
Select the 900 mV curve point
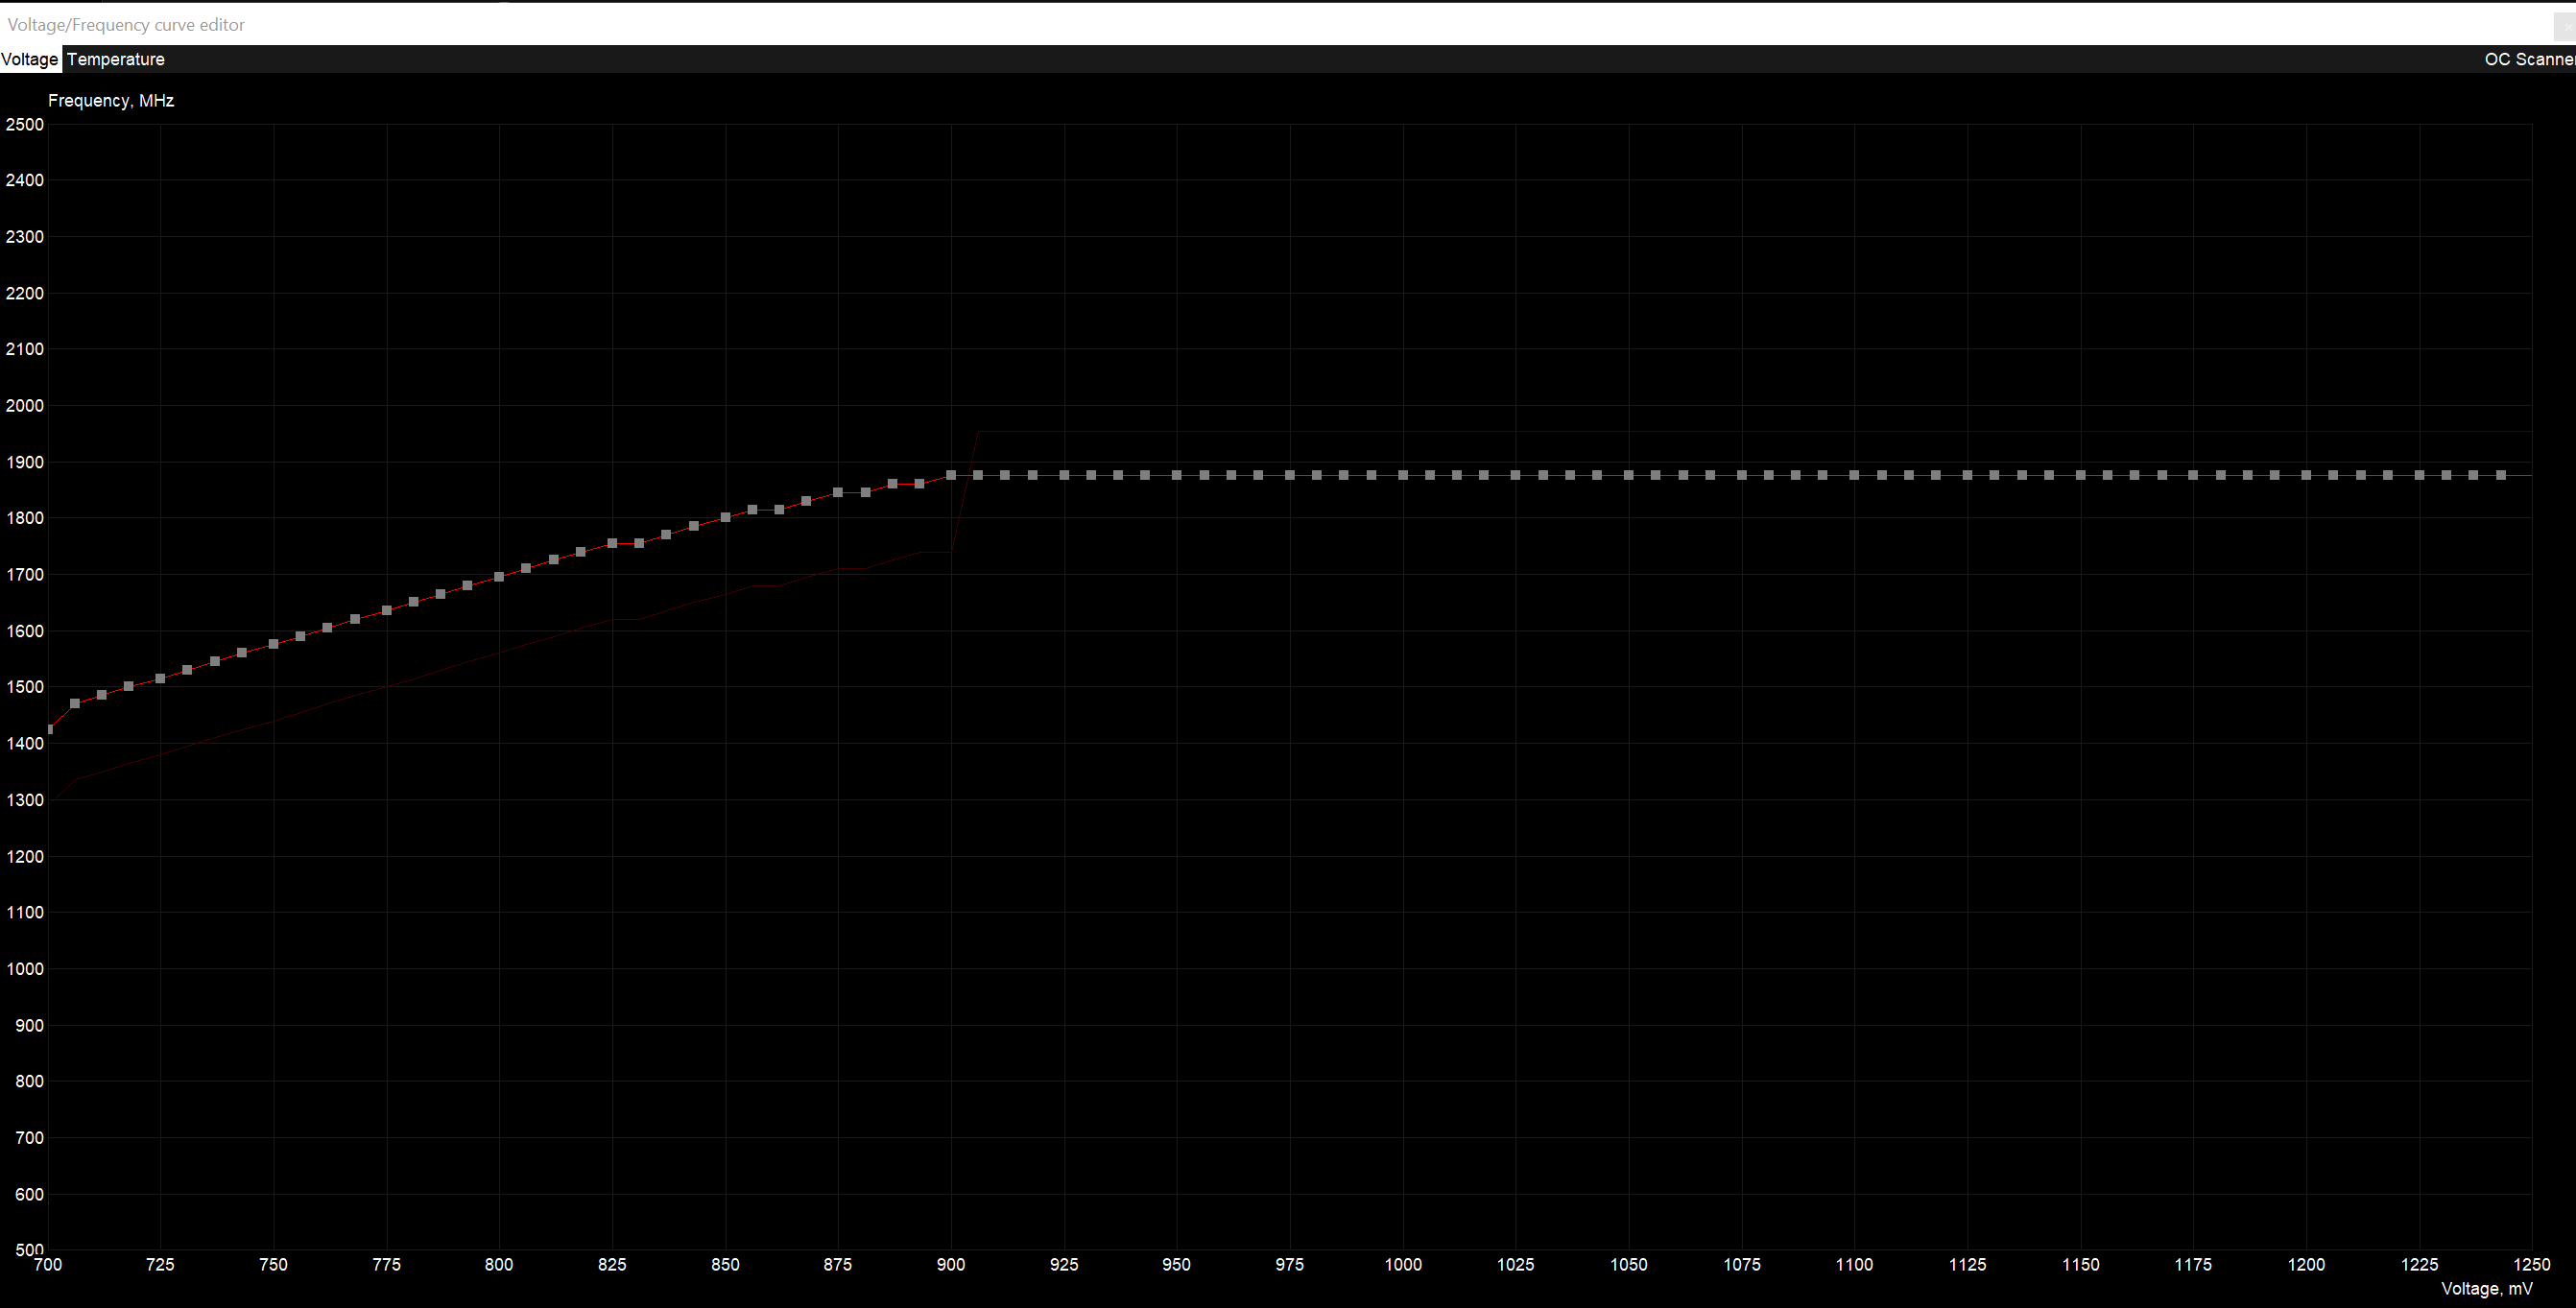click(x=951, y=475)
